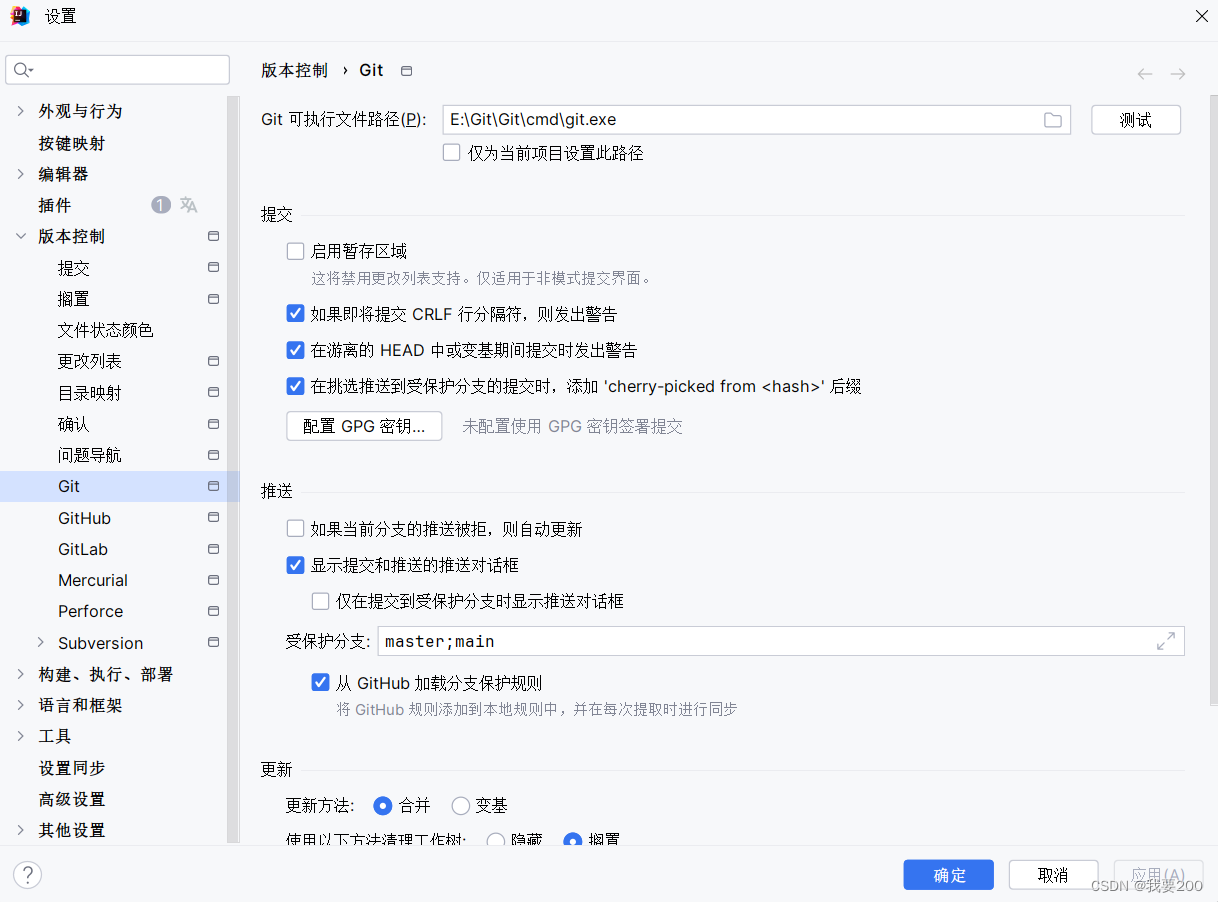The height and width of the screenshot is (902, 1218).
Task: Click the project-level icon on 更改列表 row
Action: pyautogui.click(x=213, y=361)
